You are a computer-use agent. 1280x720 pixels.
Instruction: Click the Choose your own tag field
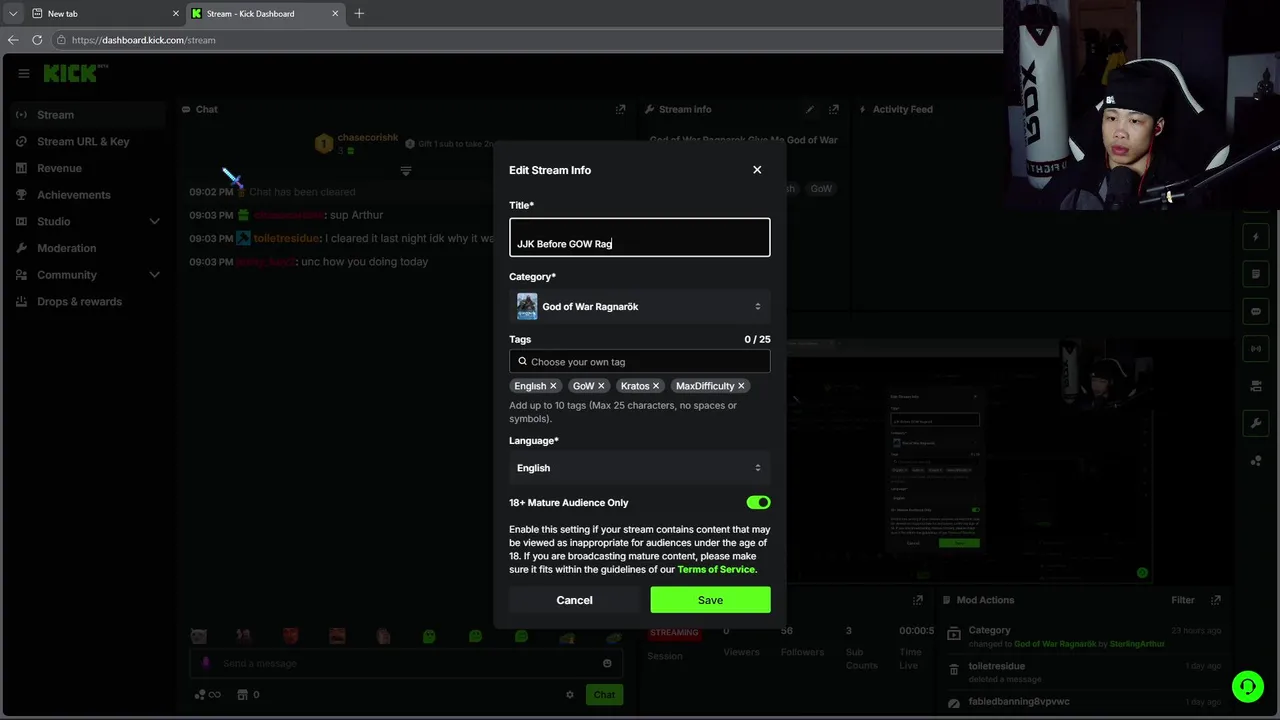pyautogui.click(x=640, y=362)
